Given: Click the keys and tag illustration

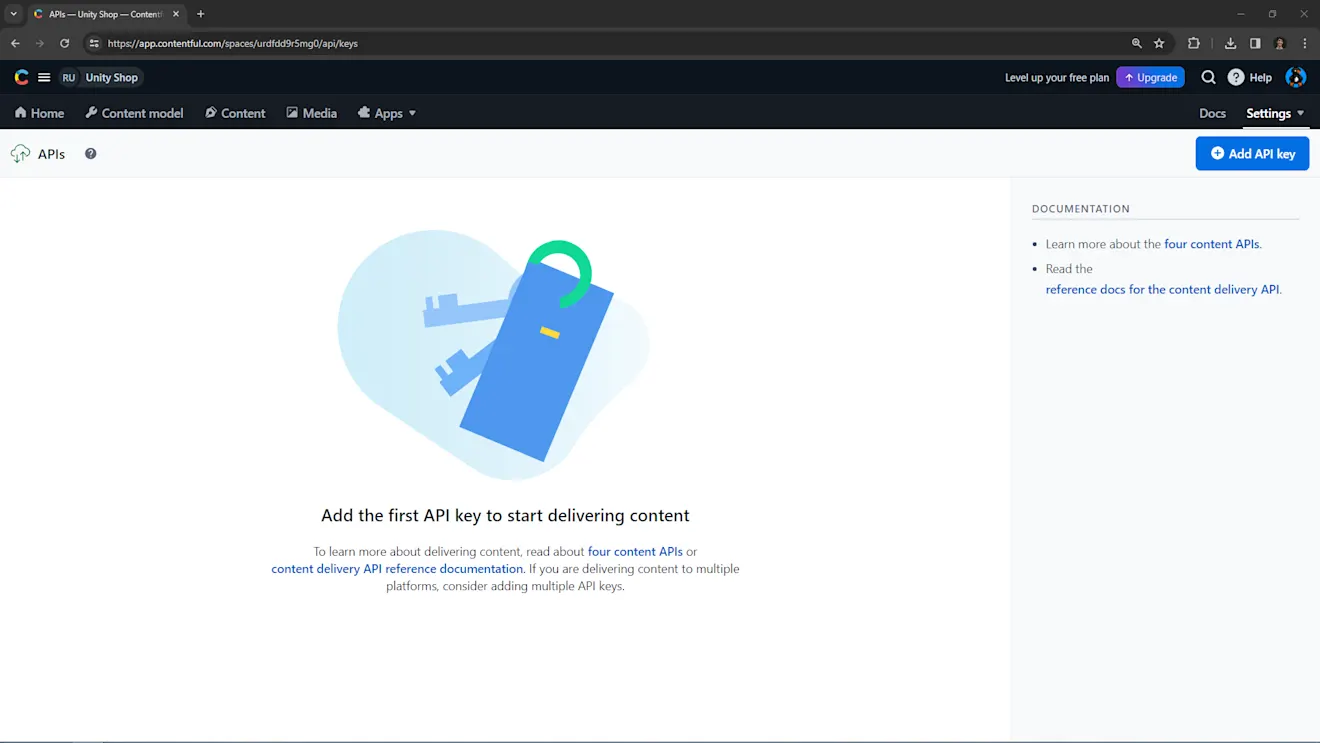Looking at the screenshot, I should 494,355.
